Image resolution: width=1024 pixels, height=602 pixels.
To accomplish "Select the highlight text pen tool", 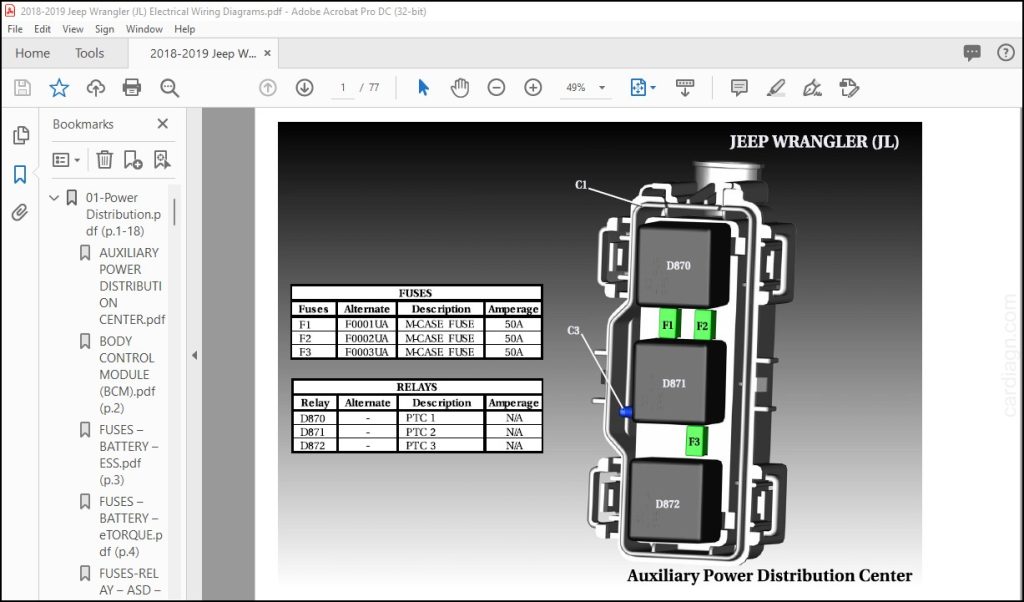I will (776, 87).
